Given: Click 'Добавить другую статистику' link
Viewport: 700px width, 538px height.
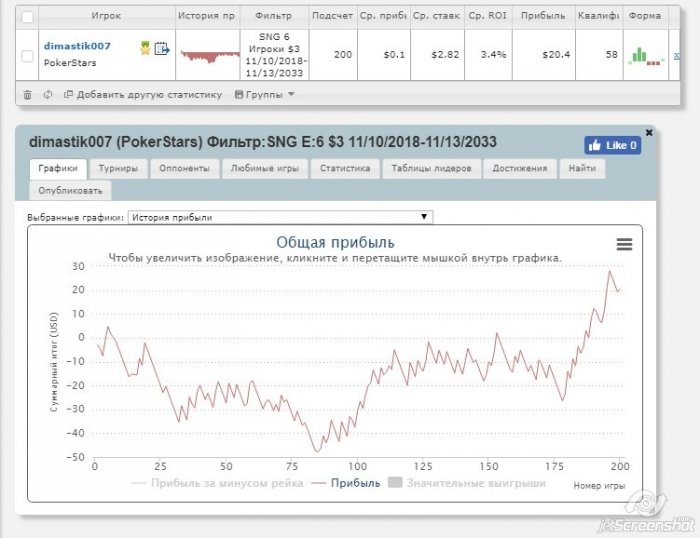Looking at the screenshot, I should click(x=143, y=95).
